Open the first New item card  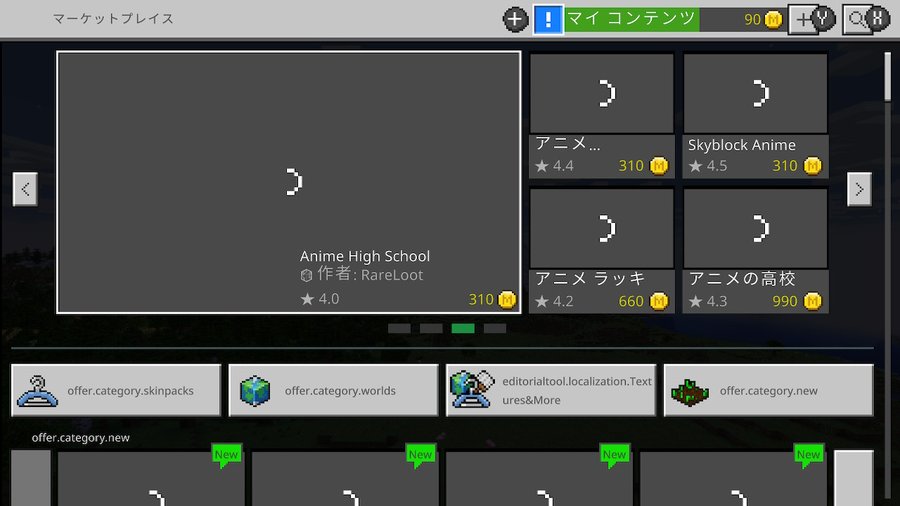point(151,478)
